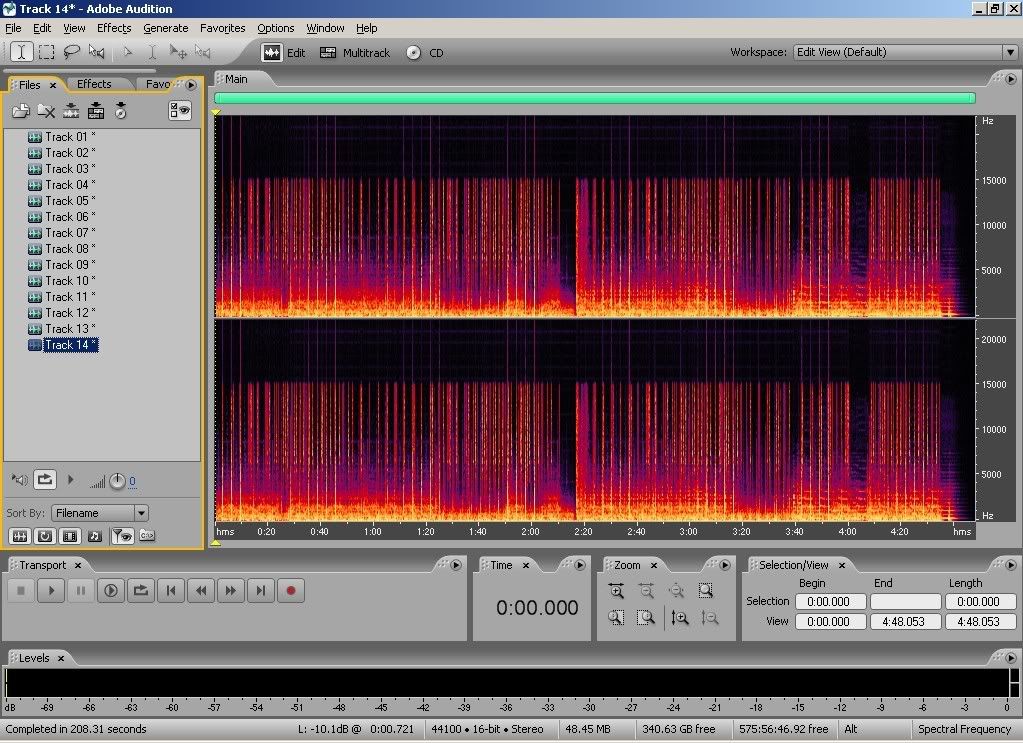Image resolution: width=1023 pixels, height=743 pixels.
Task: Click the Close File icon in the Files panel
Action: pos(46,111)
